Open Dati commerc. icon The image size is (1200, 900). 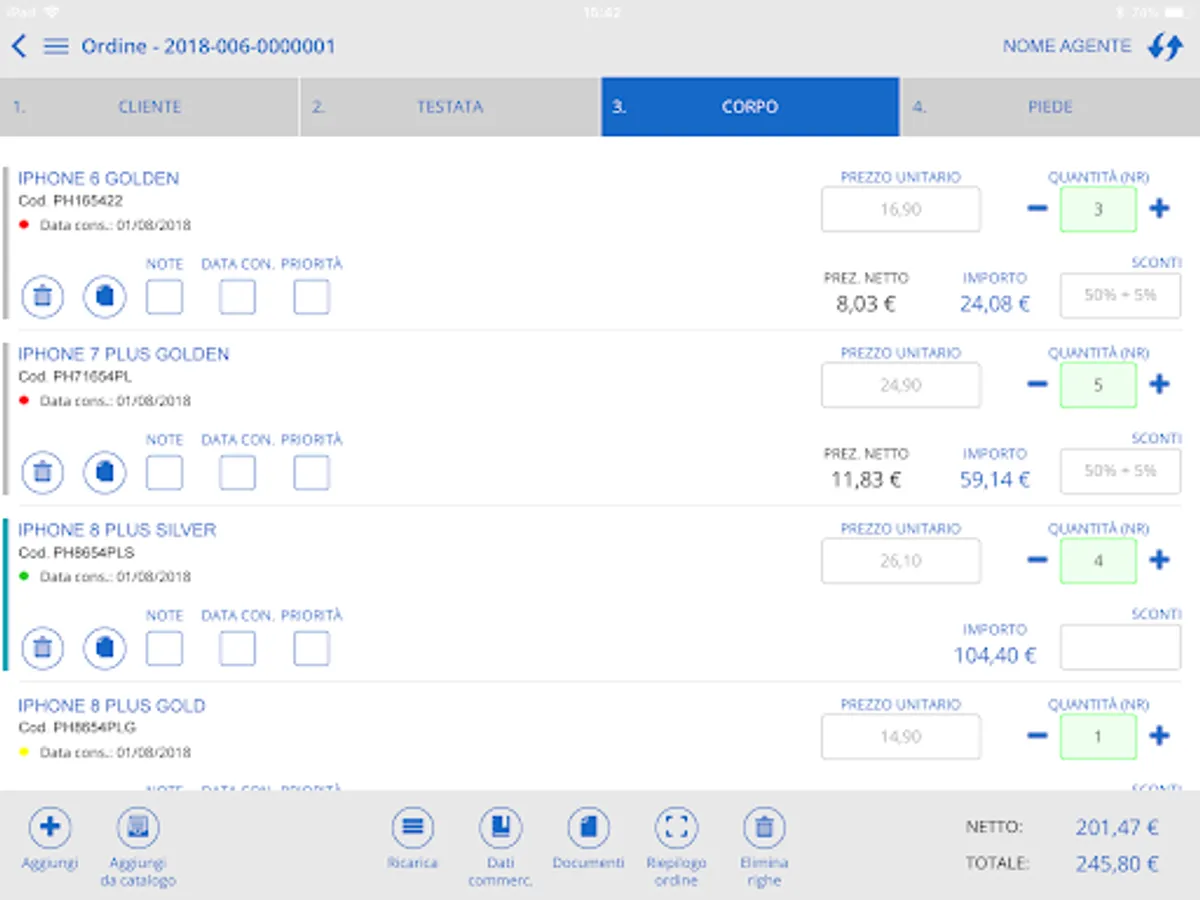(x=500, y=828)
